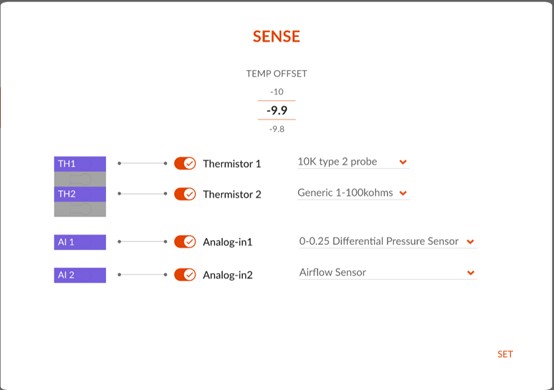Select -10 in the temp offset picker
554x390 pixels.
277,92
